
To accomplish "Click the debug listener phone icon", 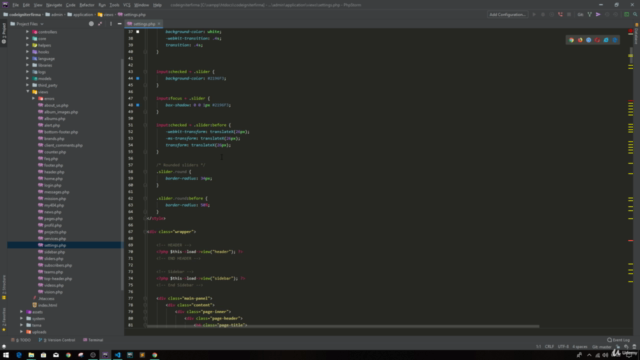I will coord(560,14).
